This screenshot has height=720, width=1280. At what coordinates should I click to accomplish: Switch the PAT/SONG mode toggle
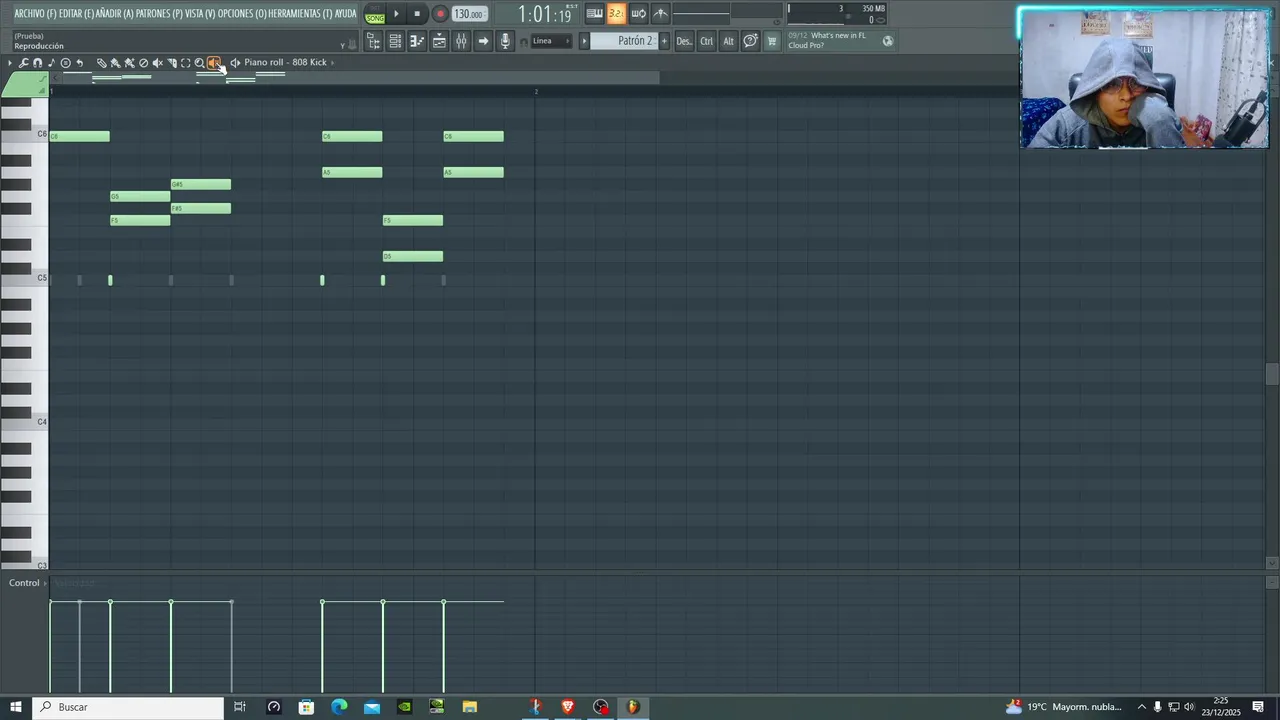(x=375, y=14)
